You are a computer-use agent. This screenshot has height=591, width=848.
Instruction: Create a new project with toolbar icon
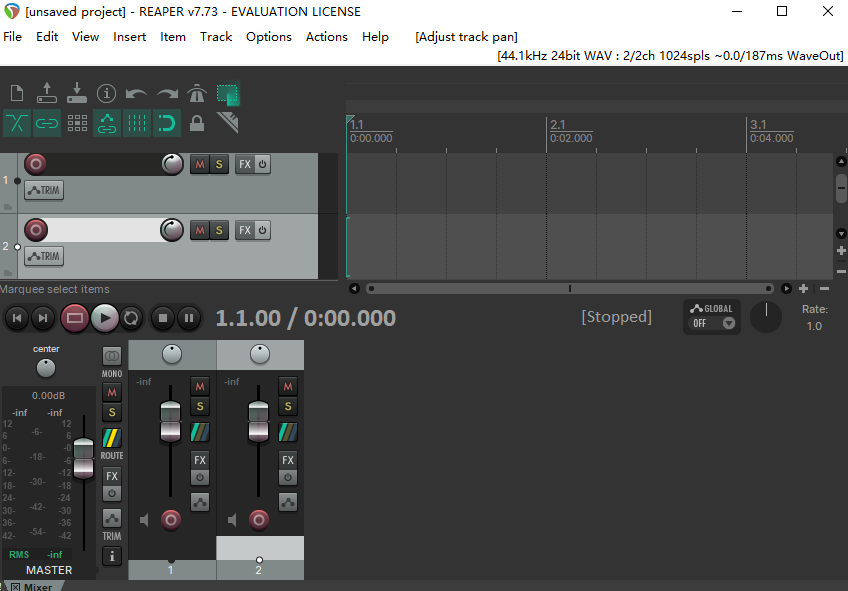(17, 93)
